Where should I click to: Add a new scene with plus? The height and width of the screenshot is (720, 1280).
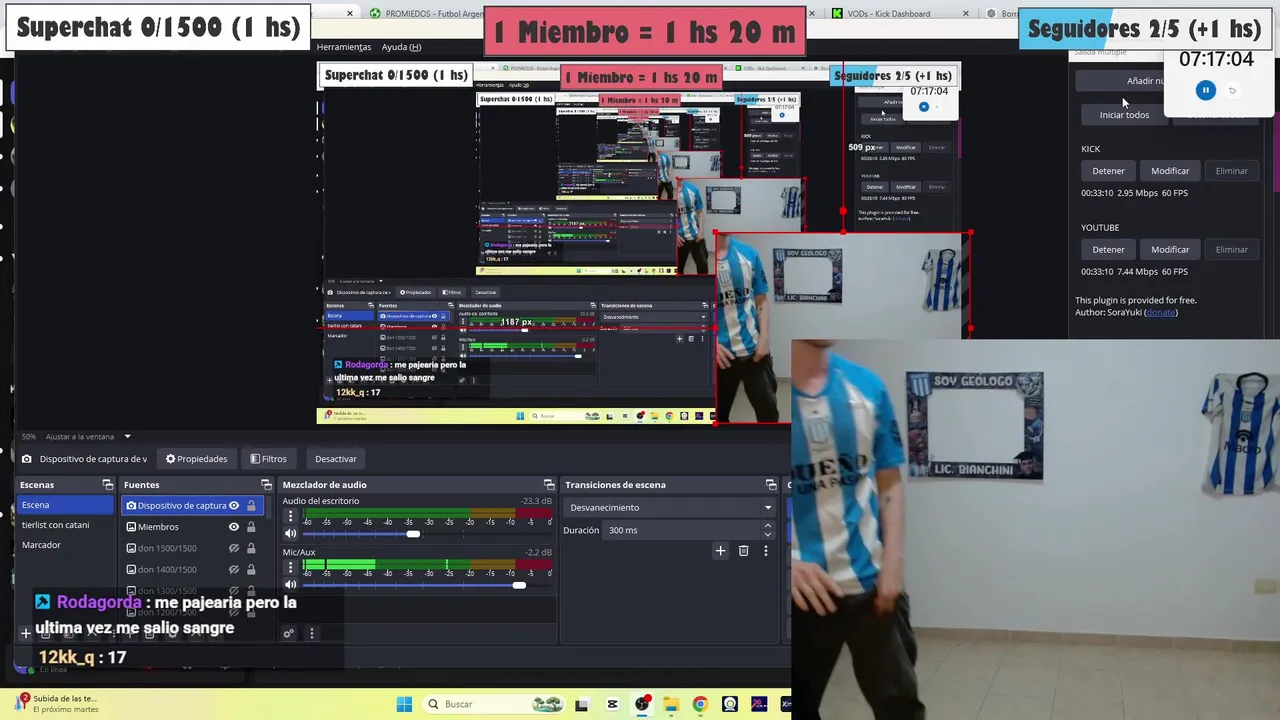coord(26,633)
